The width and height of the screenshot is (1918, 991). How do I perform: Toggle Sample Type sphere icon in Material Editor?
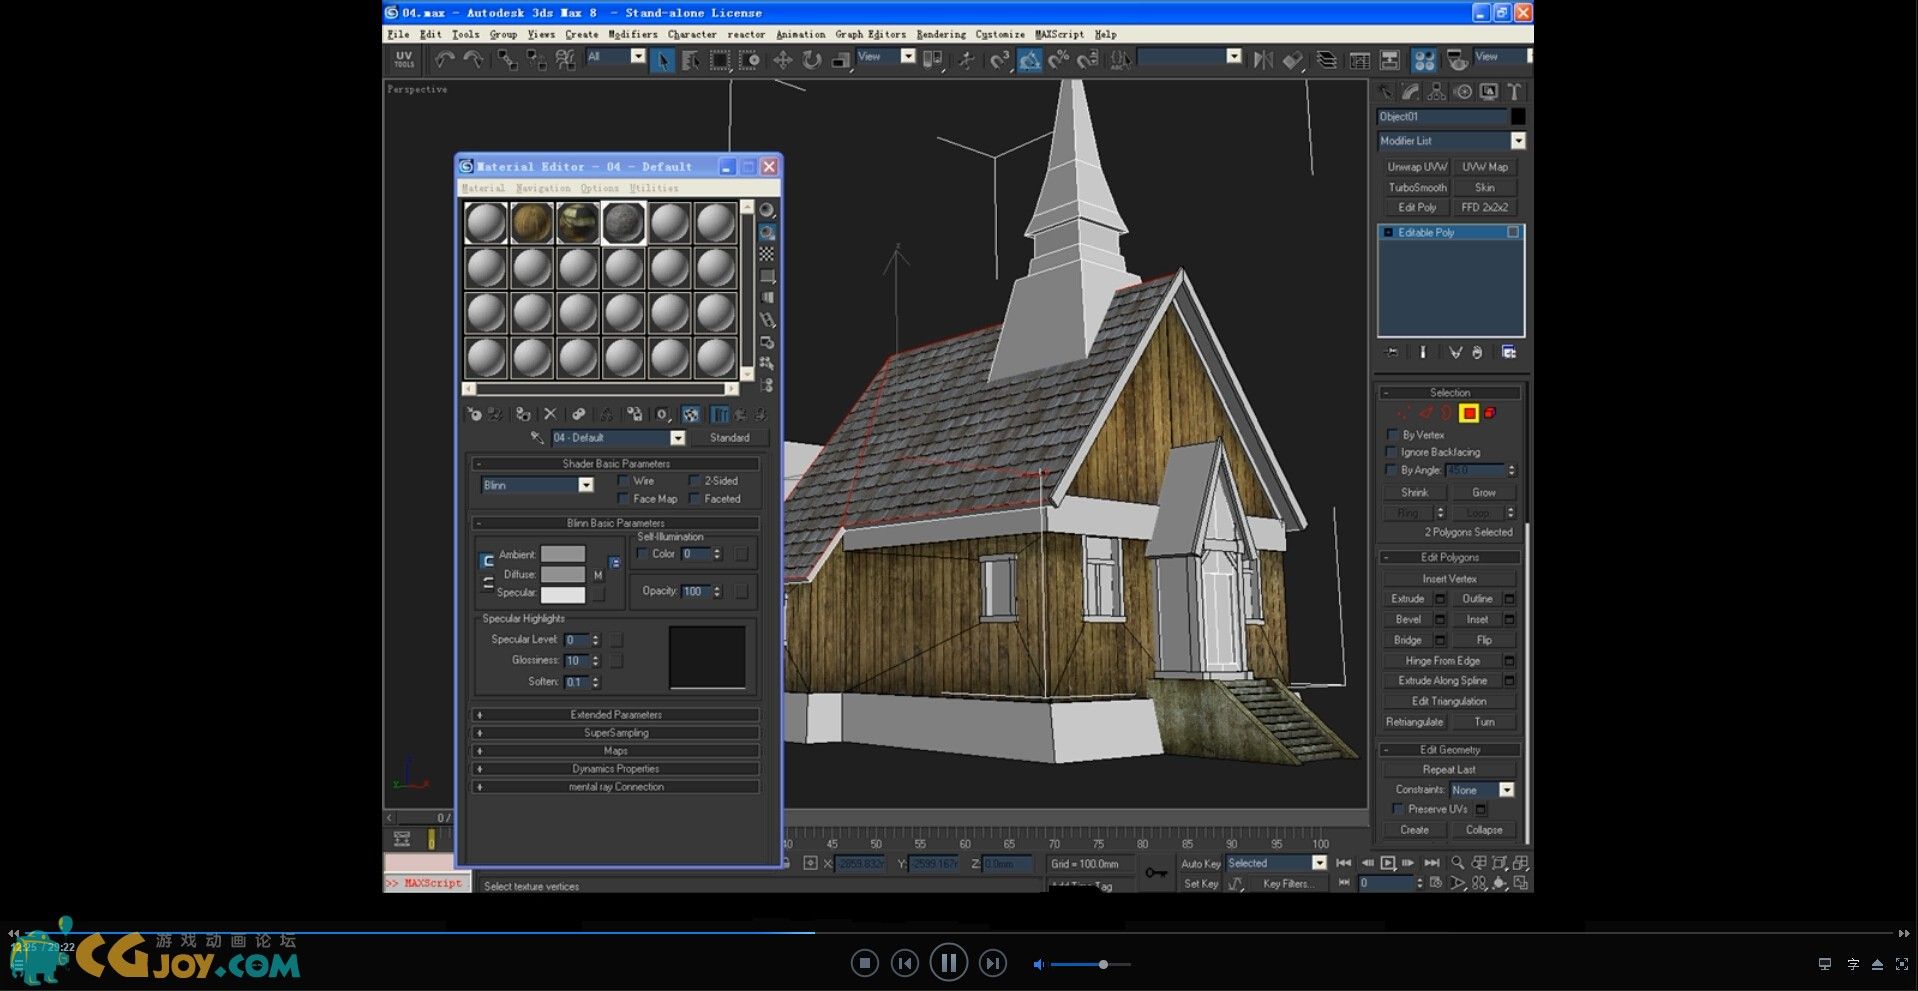pyautogui.click(x=767, y=210)
